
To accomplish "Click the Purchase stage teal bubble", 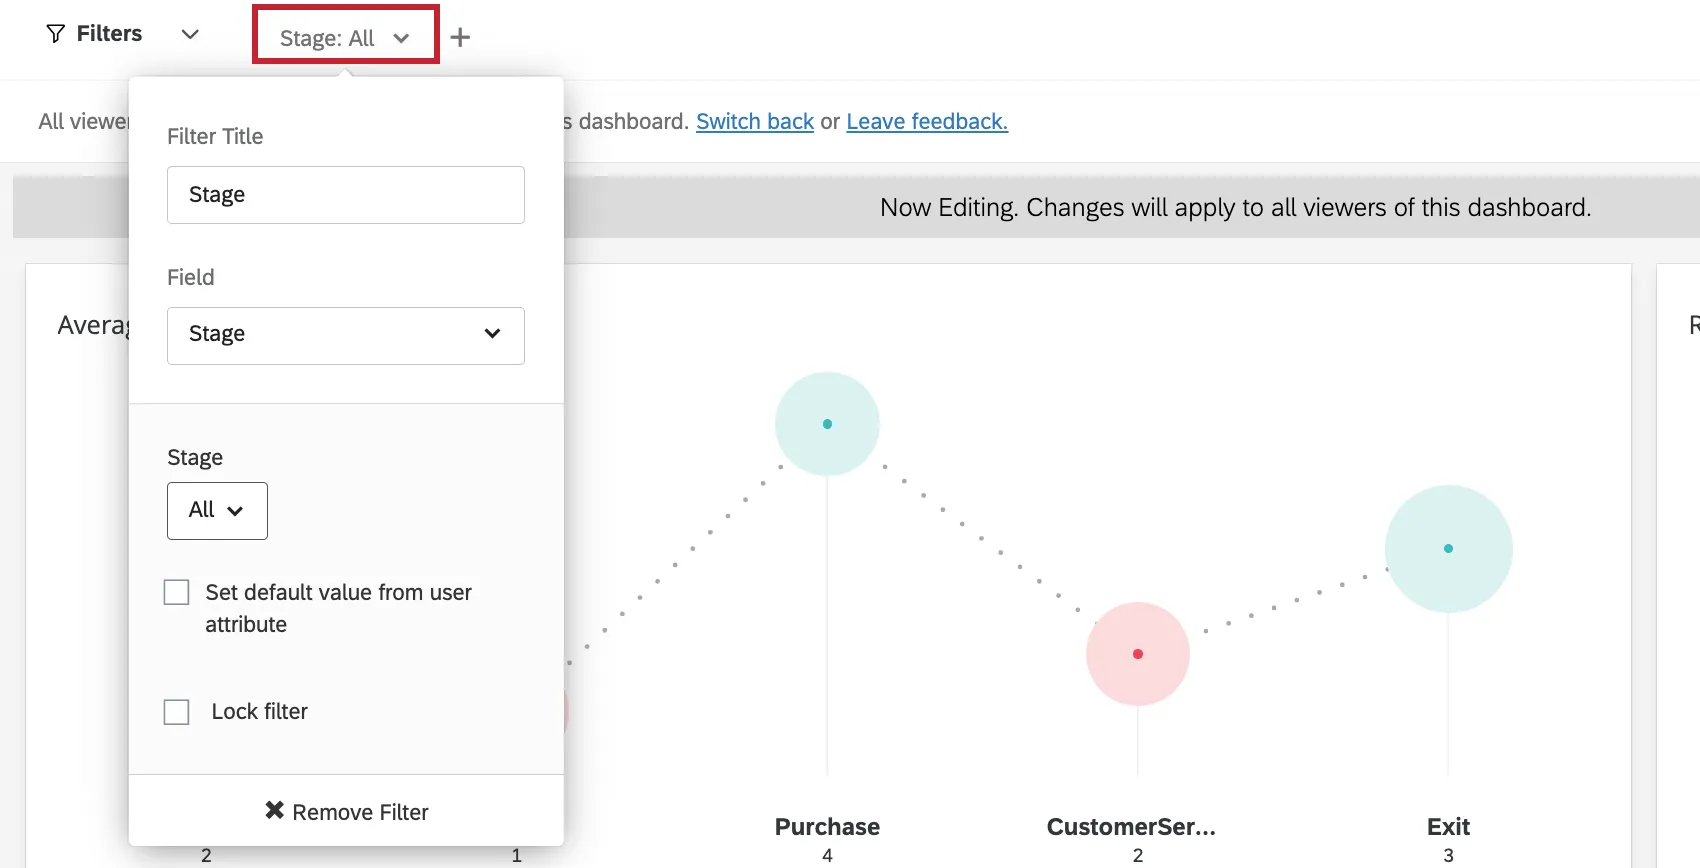I will pos(827,424).
